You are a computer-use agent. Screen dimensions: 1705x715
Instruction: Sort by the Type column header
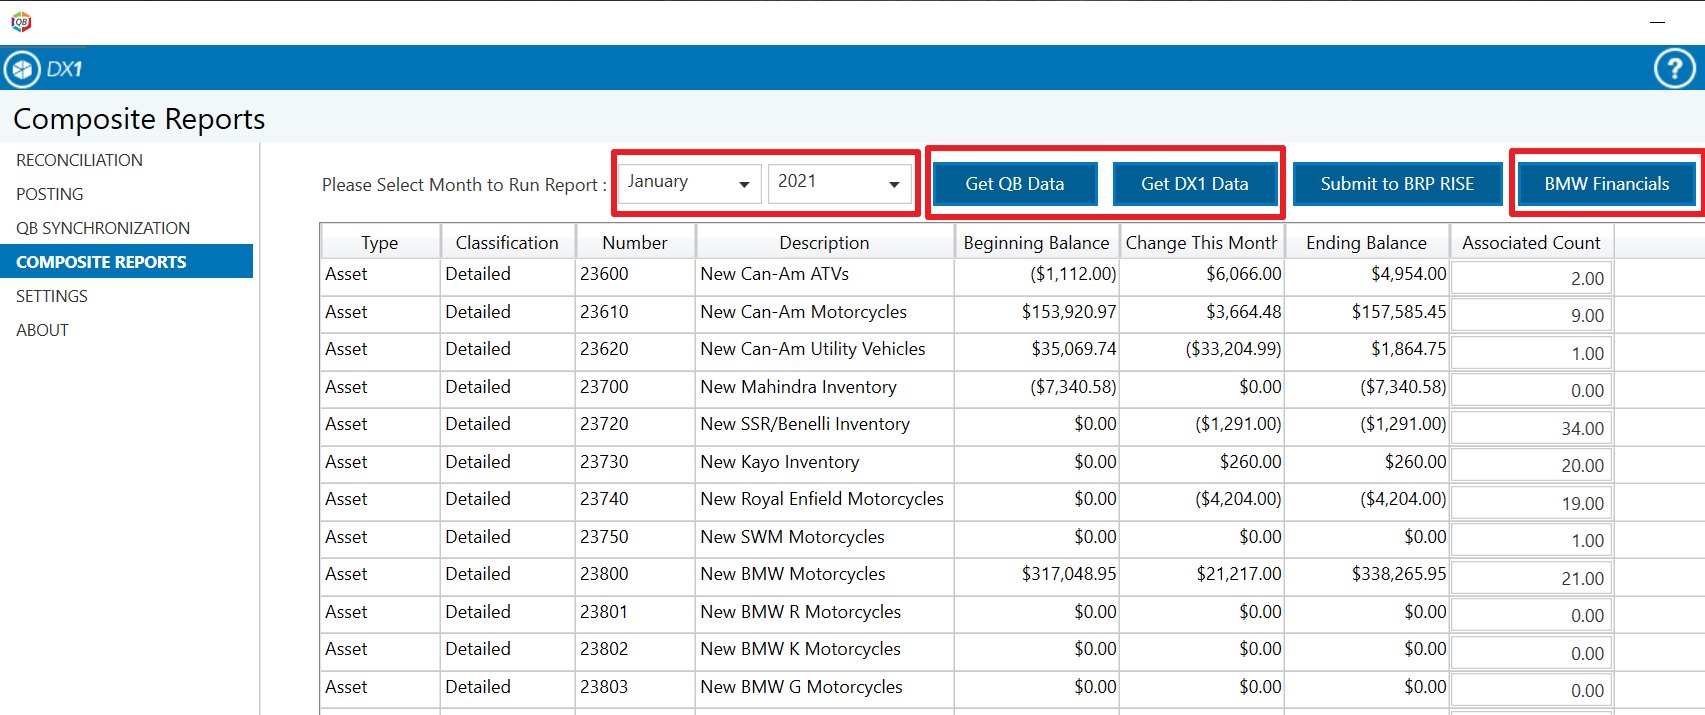380,242
